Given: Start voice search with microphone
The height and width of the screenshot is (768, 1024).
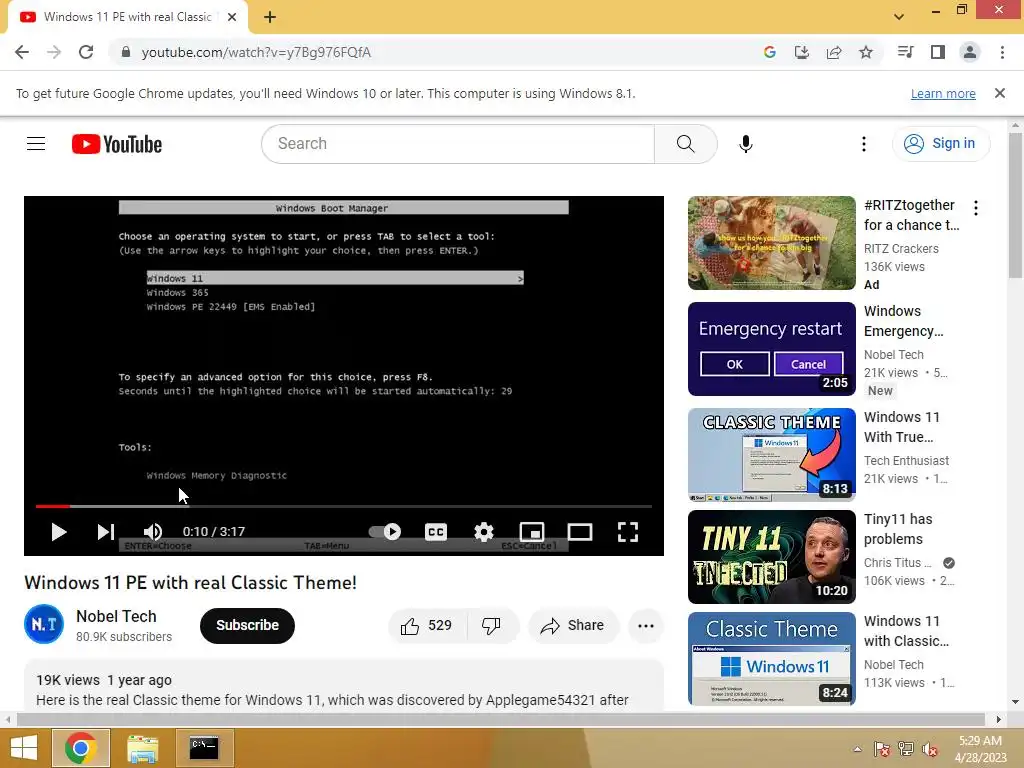Looking at the screenshot, I should point(746,144).
